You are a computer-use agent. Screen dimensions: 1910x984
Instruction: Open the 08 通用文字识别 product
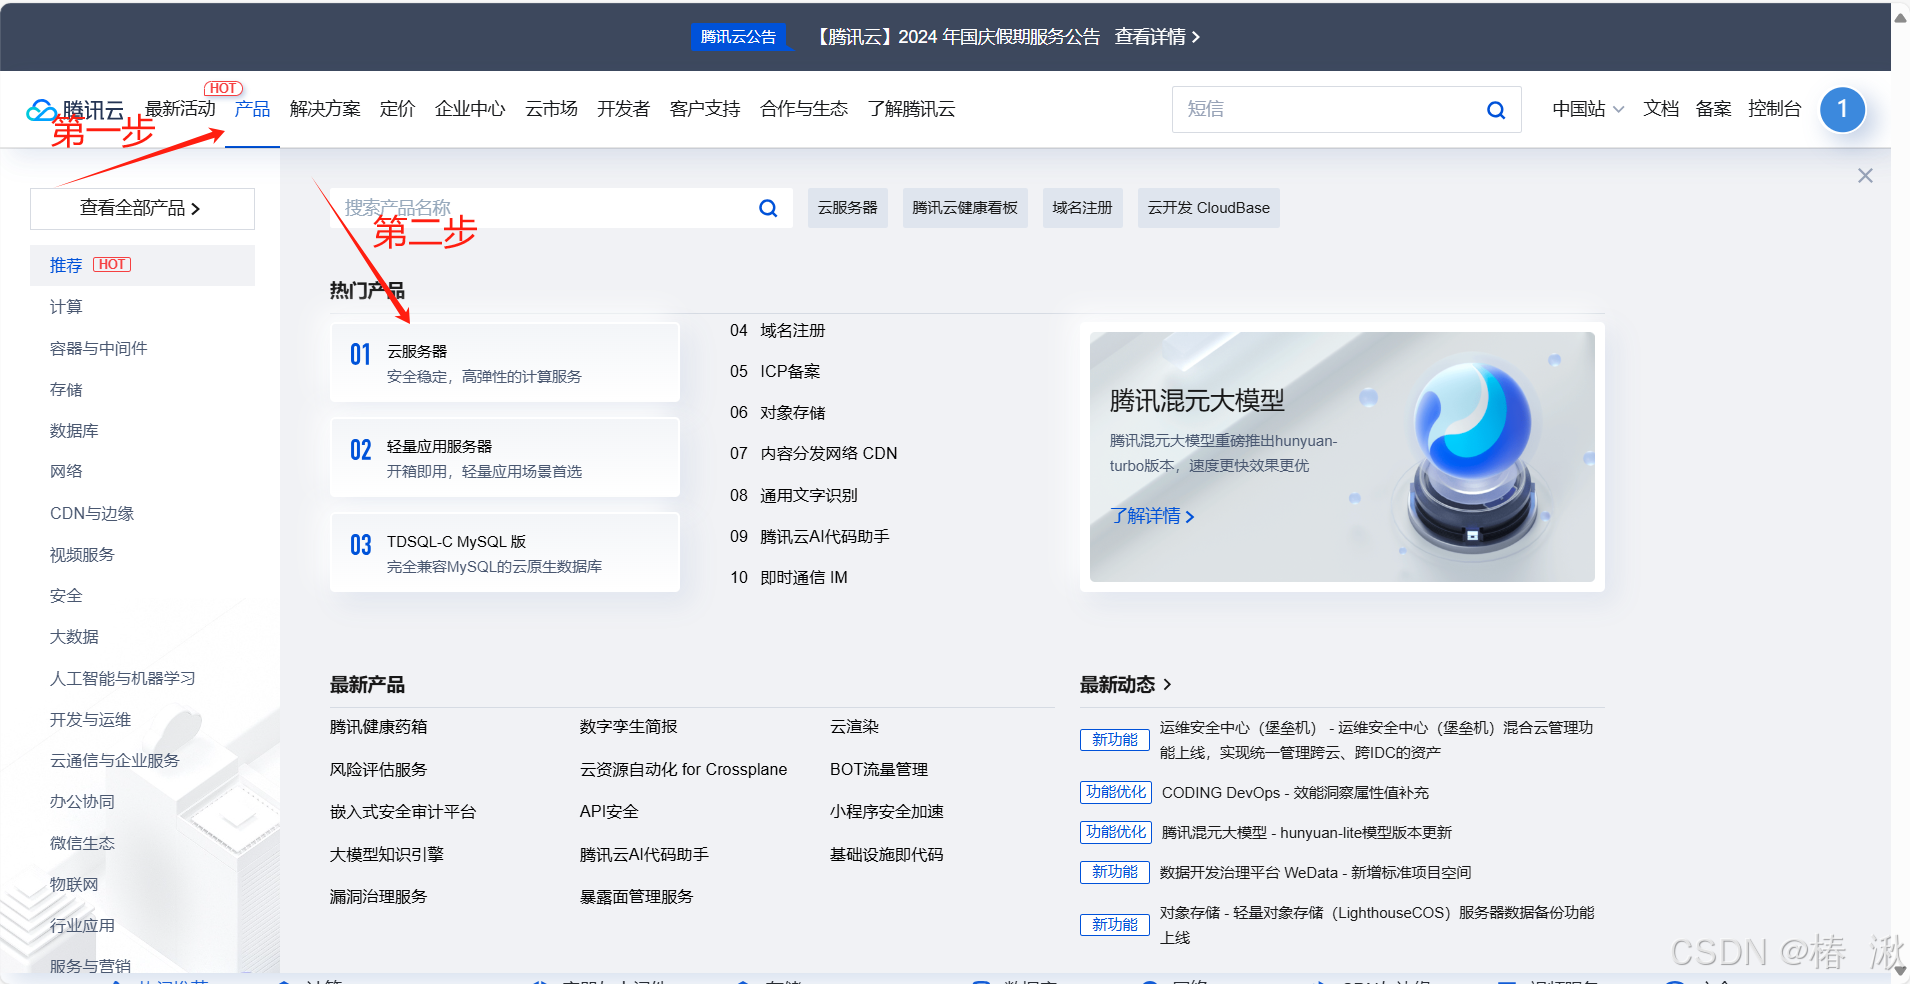(793, 496)
